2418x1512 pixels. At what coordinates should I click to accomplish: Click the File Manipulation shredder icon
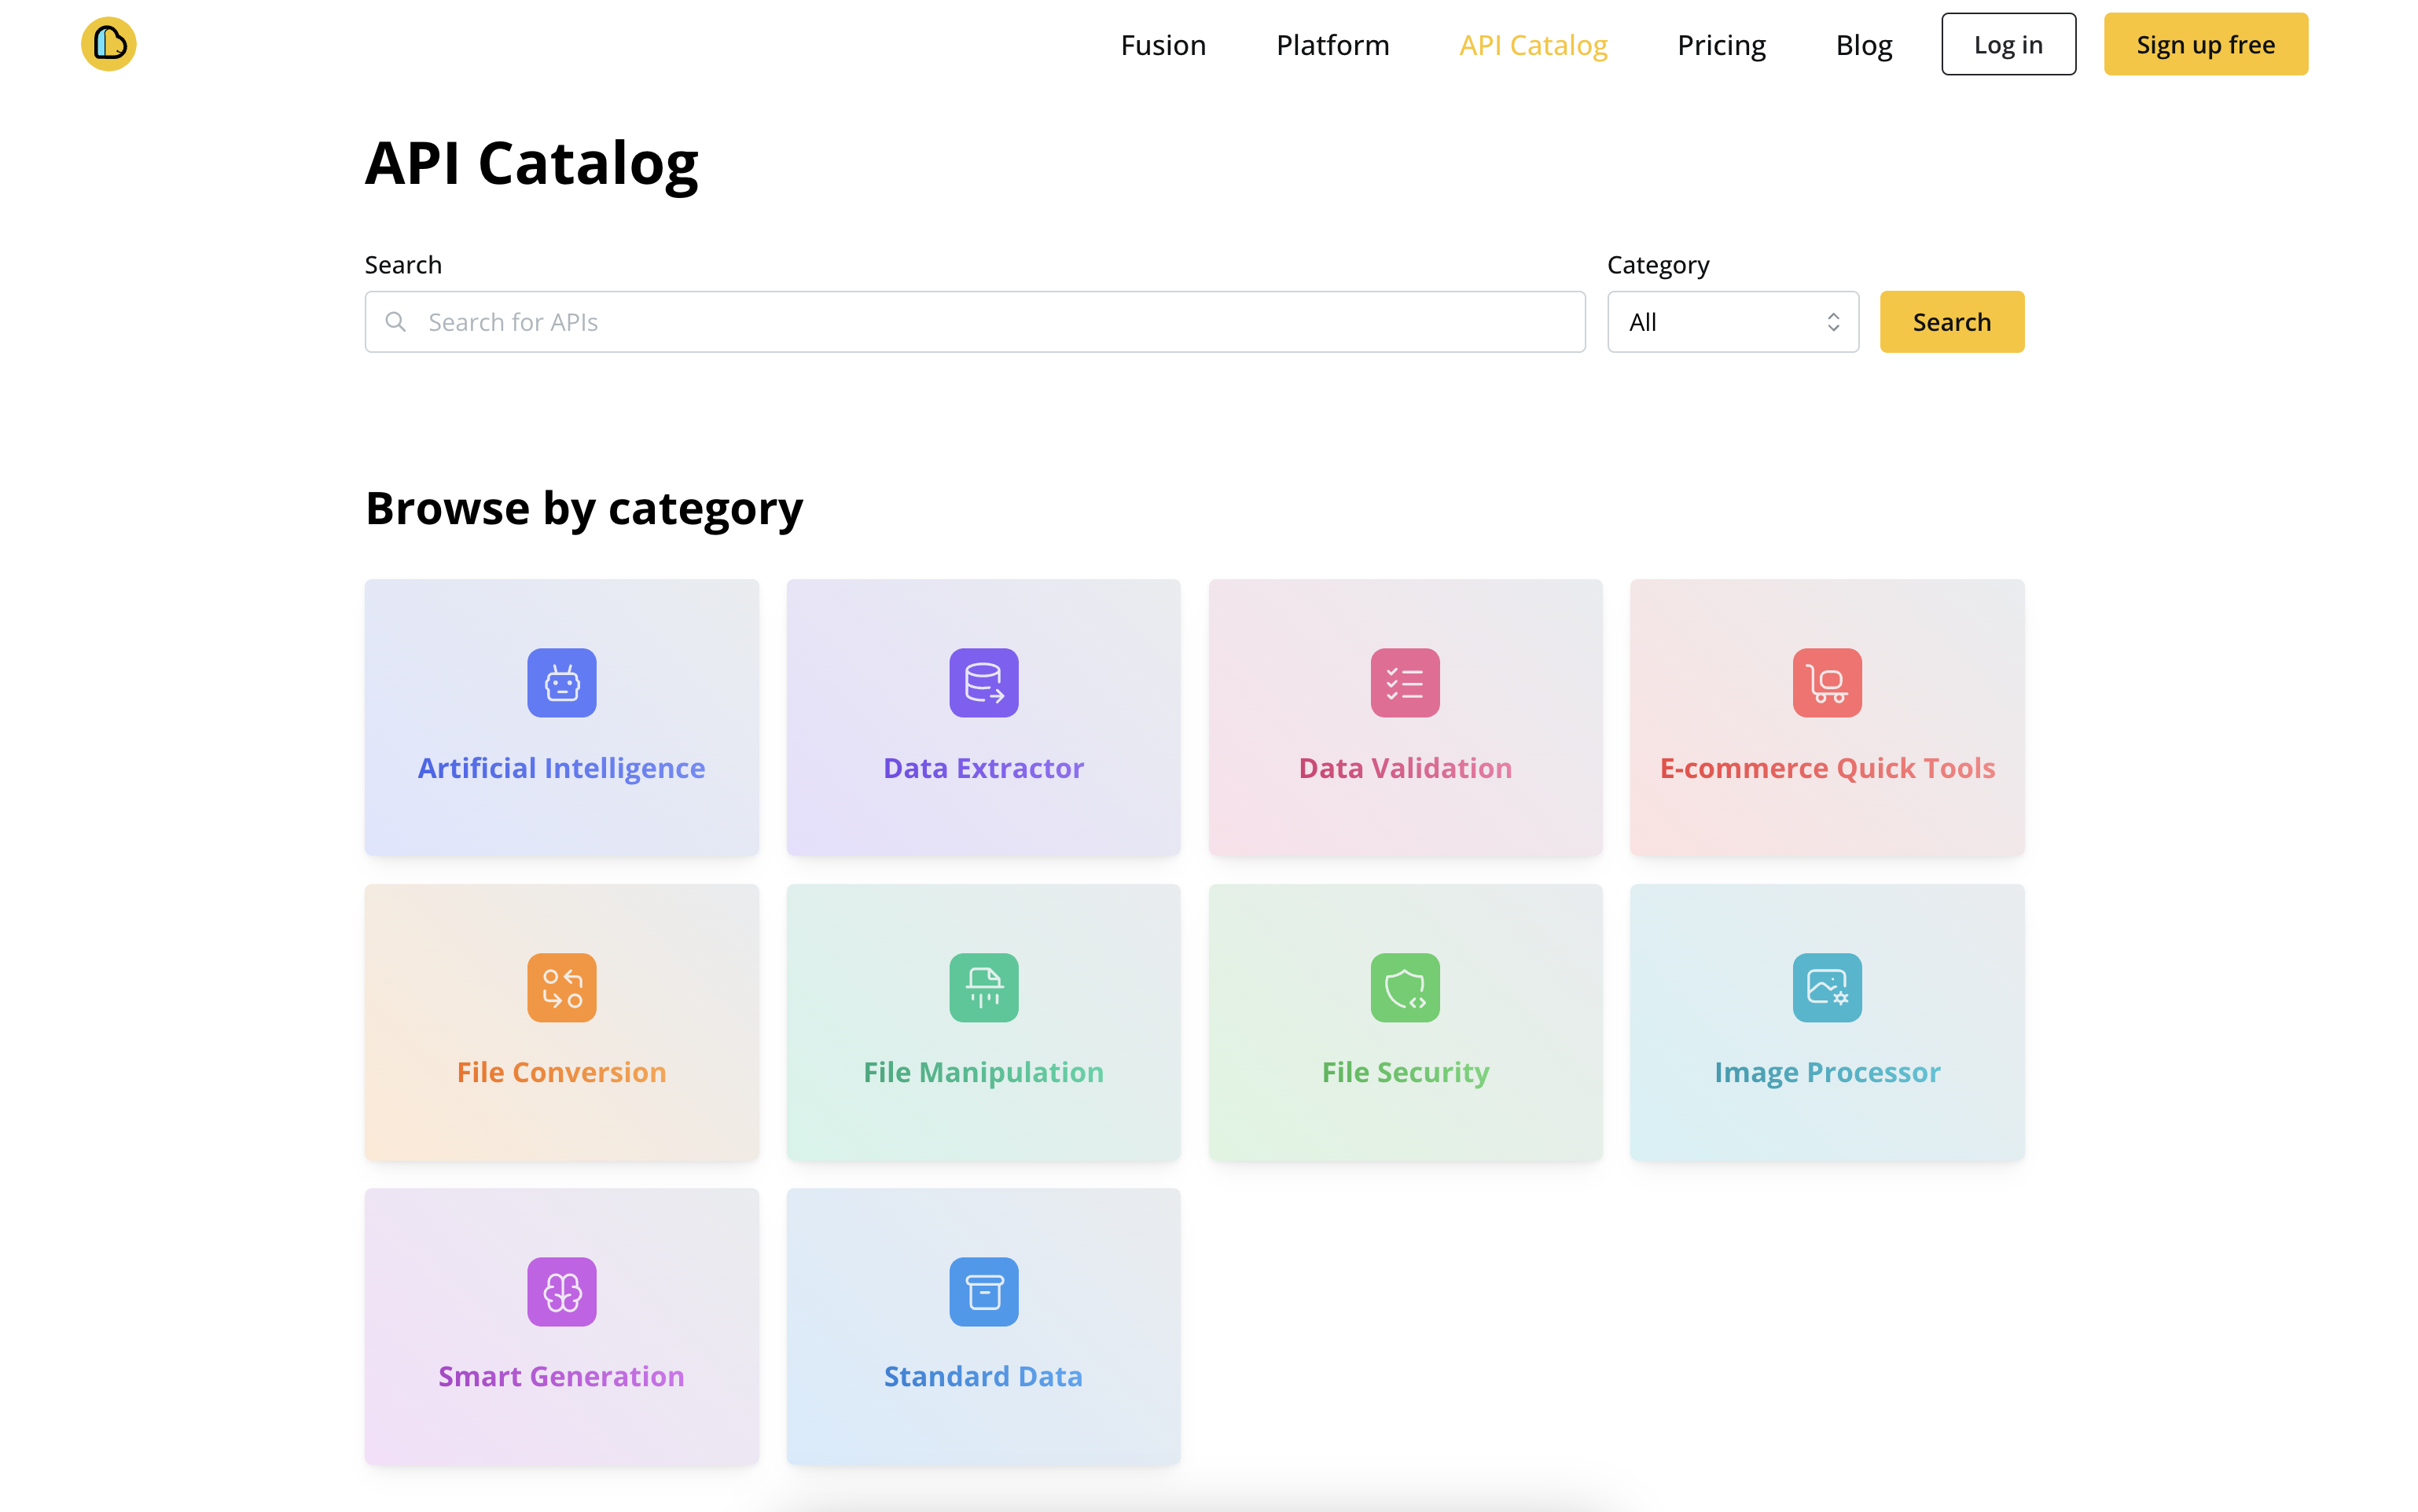[x=983, y=987]
